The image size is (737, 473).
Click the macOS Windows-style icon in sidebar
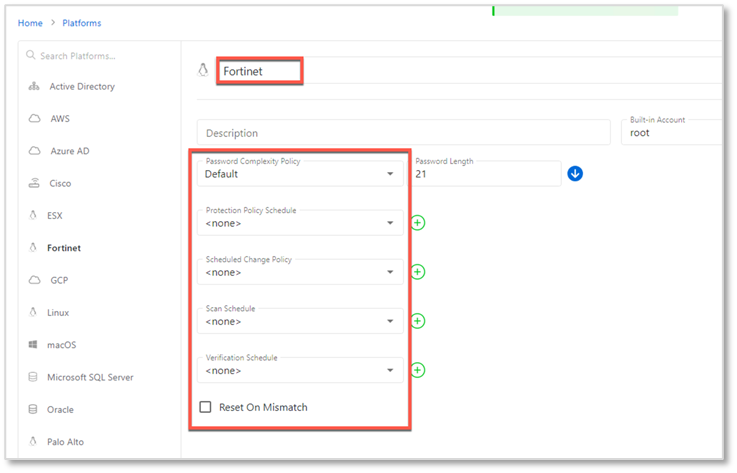click(34, 345)
